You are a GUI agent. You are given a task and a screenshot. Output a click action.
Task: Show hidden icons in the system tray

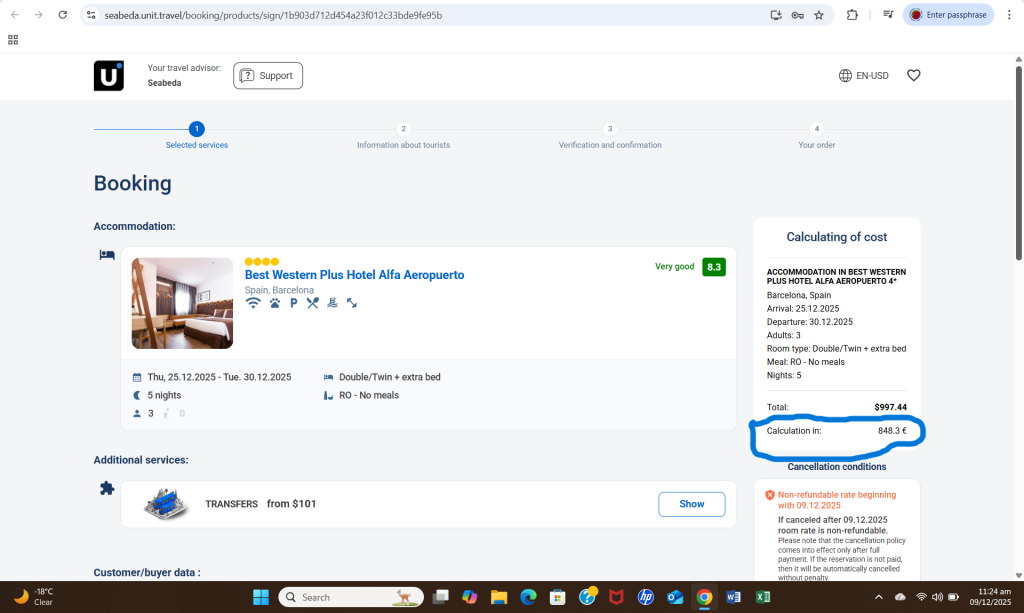[878, 597]
